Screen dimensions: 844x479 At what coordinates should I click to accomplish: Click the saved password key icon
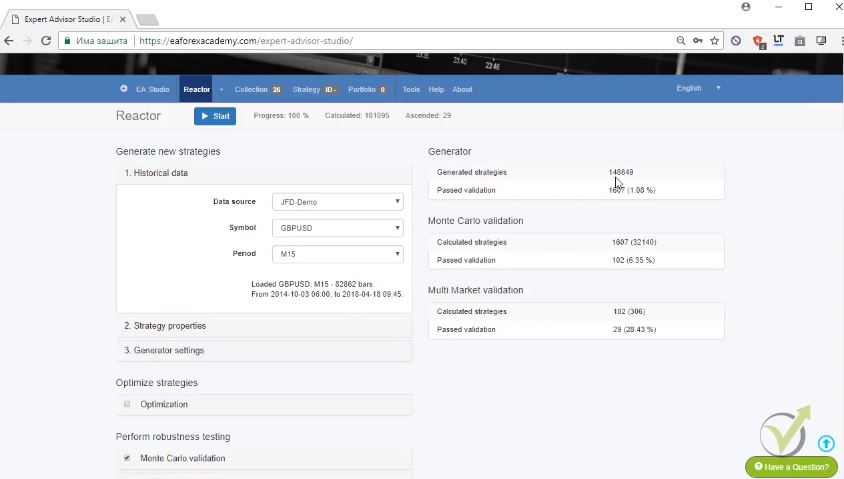pos(697,41)
